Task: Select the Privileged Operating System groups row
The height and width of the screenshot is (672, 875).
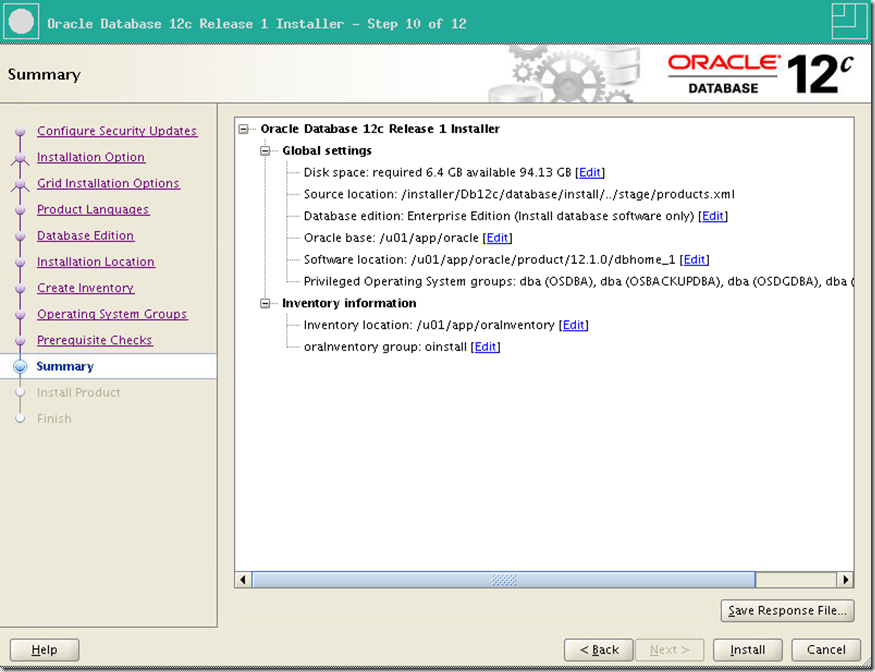Action: click(x=578, y=281)
